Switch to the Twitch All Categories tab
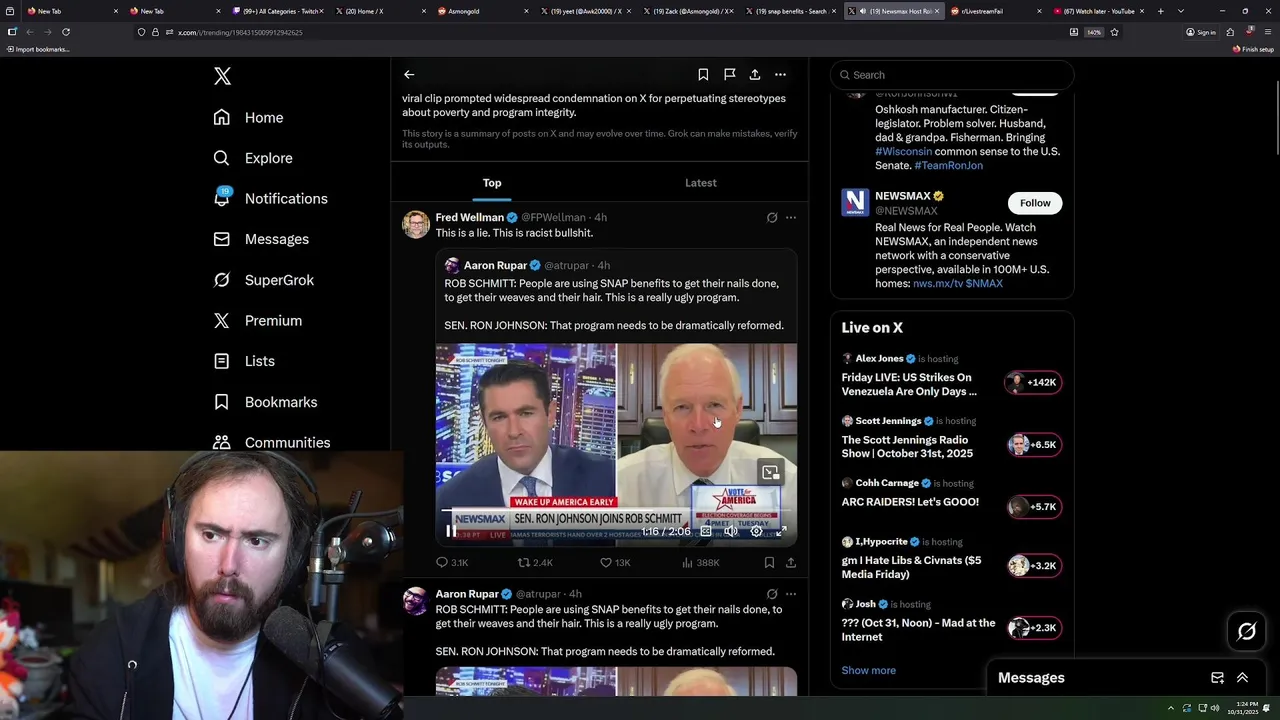 (x=276, y=11)
